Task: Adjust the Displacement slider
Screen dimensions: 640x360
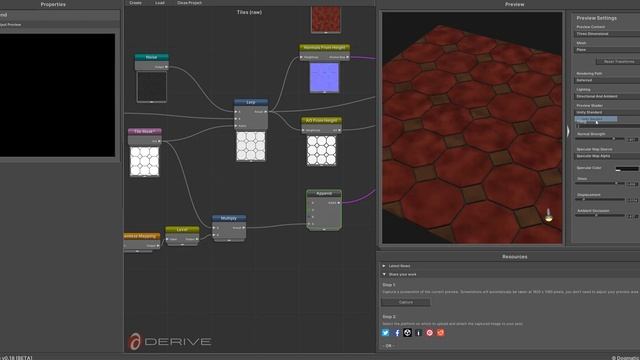Action: click(x=600, y=199)
